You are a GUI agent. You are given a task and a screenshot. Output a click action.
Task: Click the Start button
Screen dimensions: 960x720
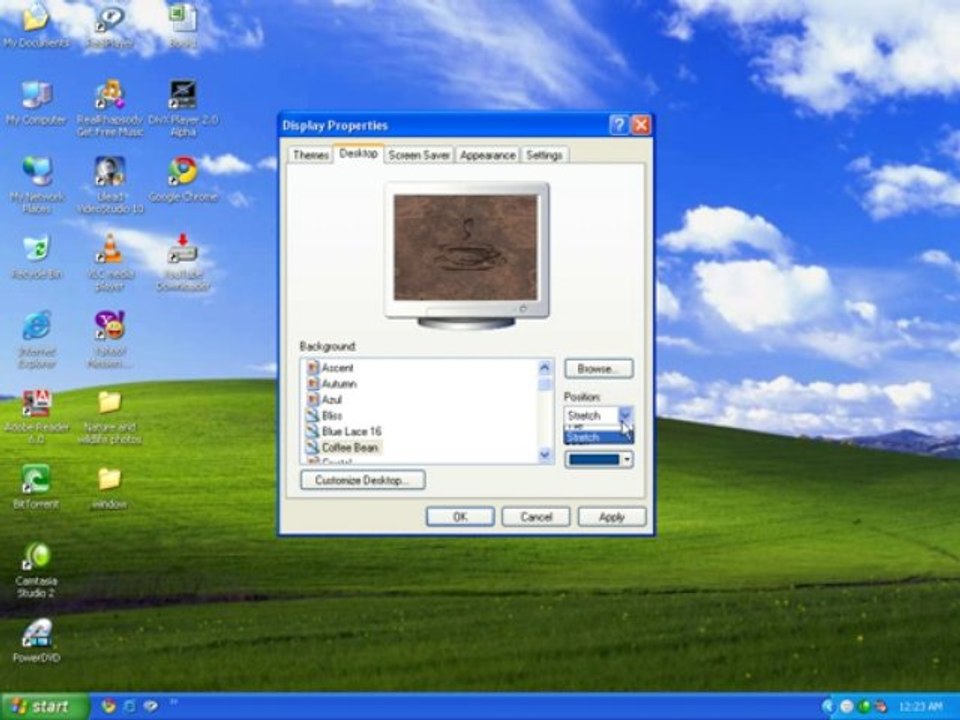(x=44, y=707)
